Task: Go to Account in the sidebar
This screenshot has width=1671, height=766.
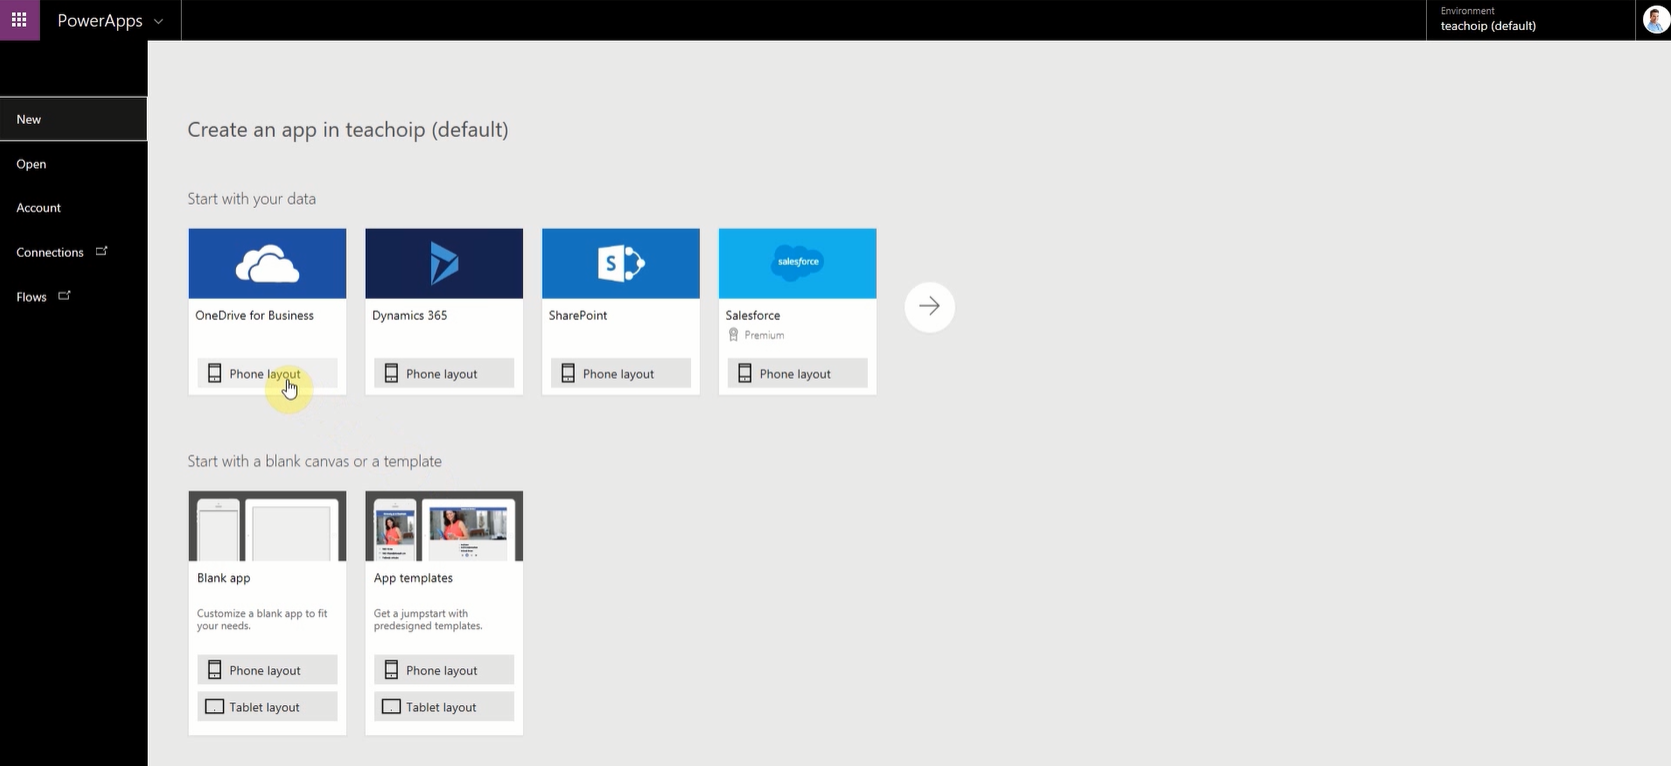Action: (x=73, y=208)
